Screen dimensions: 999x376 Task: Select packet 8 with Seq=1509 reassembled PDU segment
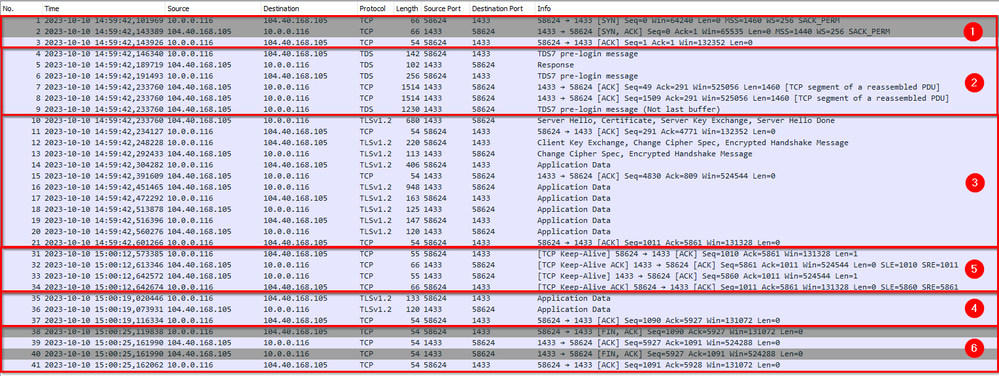tap(500, 98)
